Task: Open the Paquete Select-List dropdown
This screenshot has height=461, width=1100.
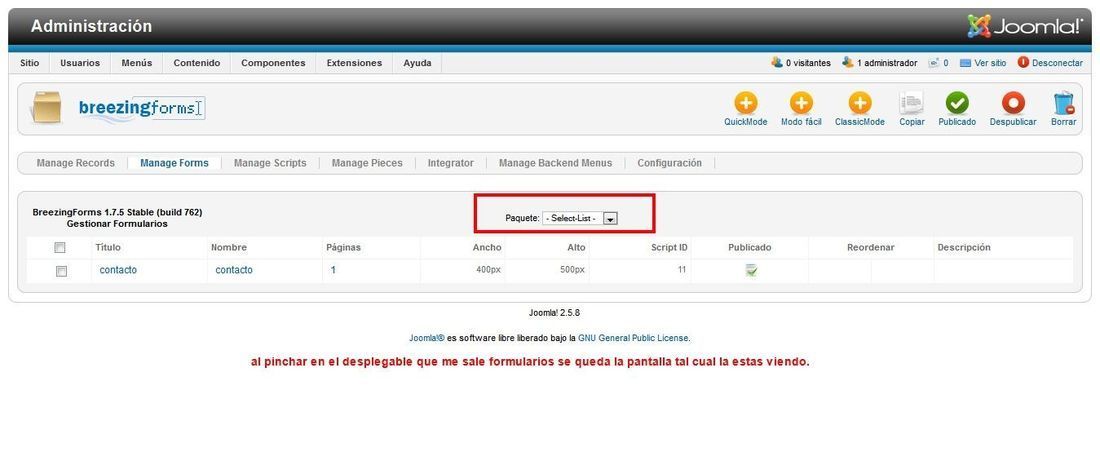Action: click(579, 218)
